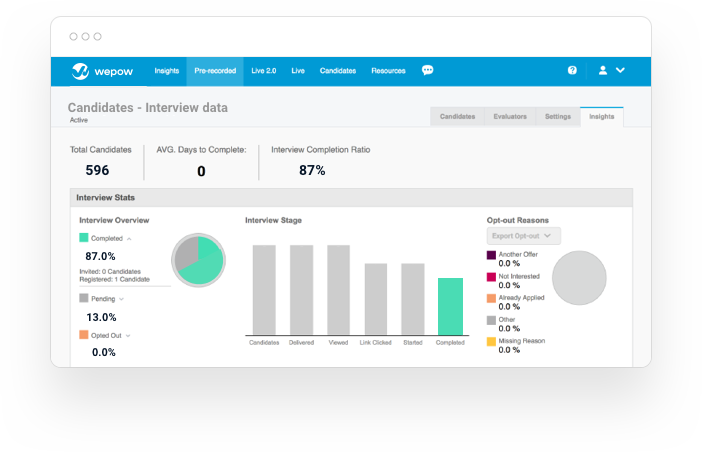Go to Live 2.0 section
The width and height of the screenshot is (702, 452).
(x=264, y=71)
